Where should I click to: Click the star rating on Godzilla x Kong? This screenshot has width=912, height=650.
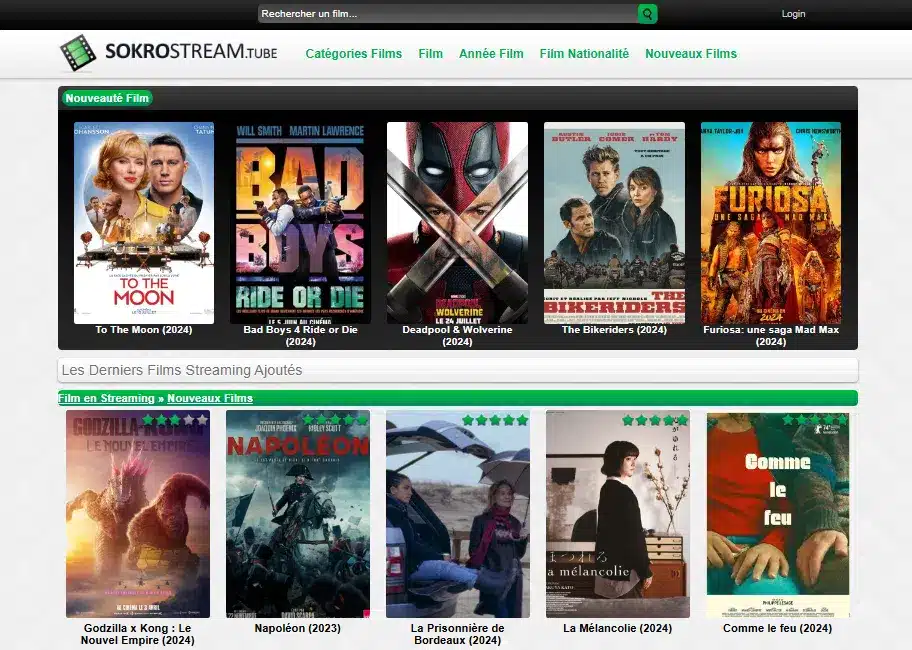click(174, 419)
